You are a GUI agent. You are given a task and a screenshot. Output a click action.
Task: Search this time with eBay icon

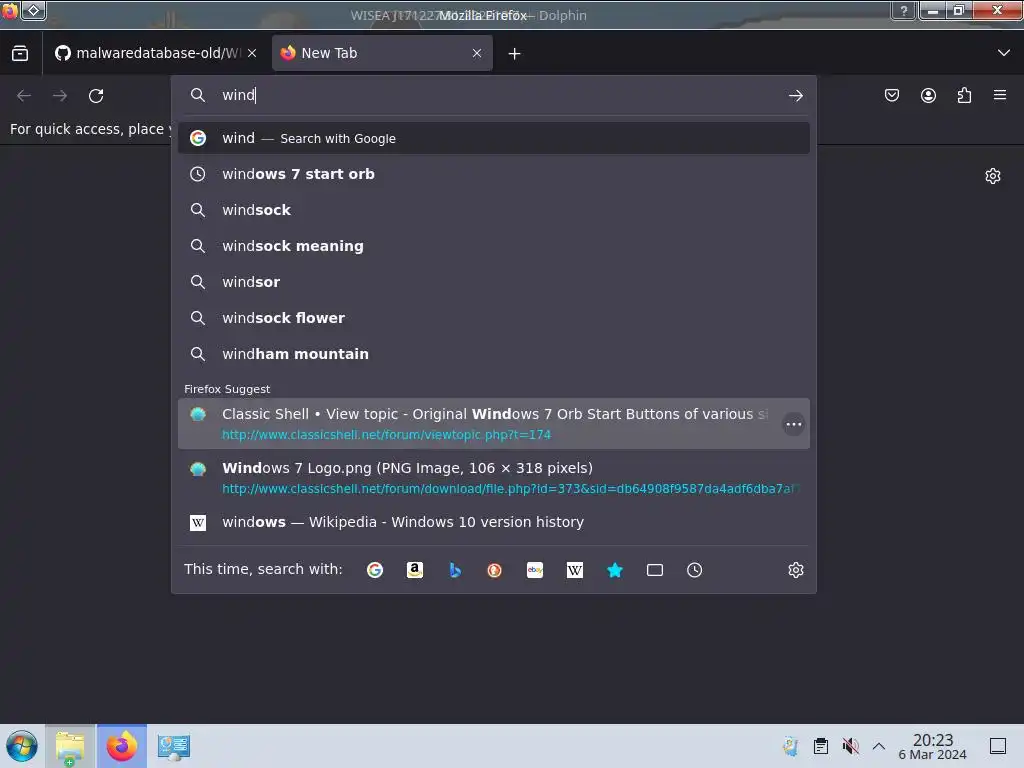535,570
